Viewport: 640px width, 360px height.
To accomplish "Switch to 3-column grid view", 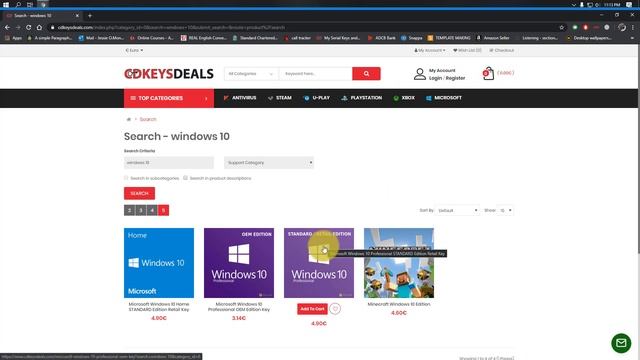I will pos(141,210).
